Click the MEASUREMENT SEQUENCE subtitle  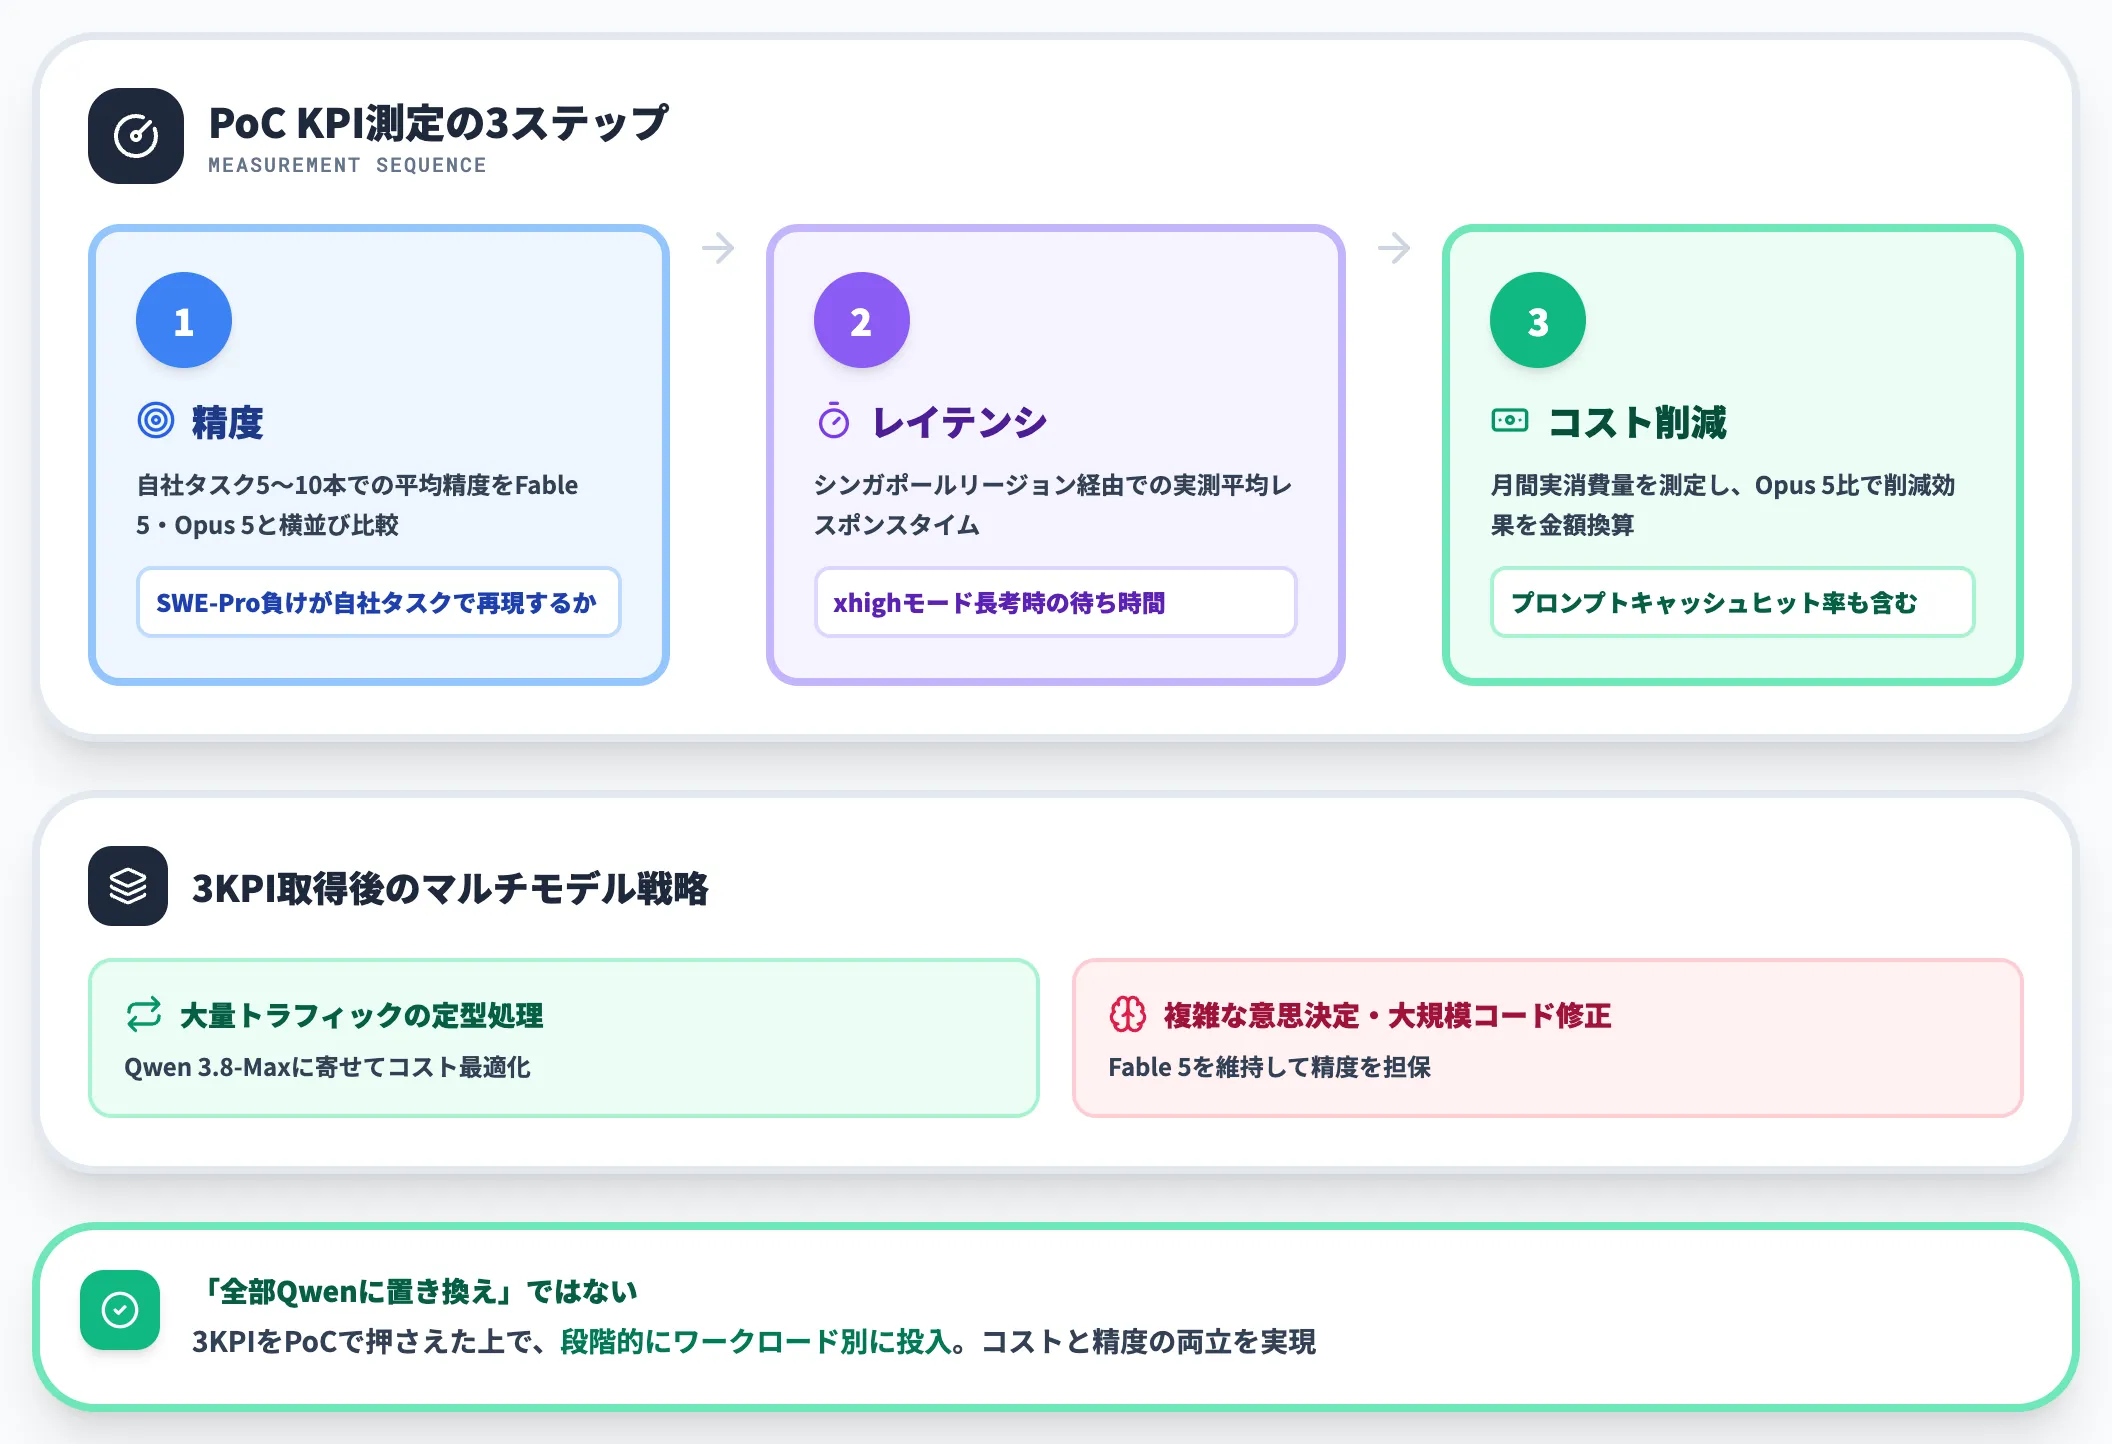point(347,165)
